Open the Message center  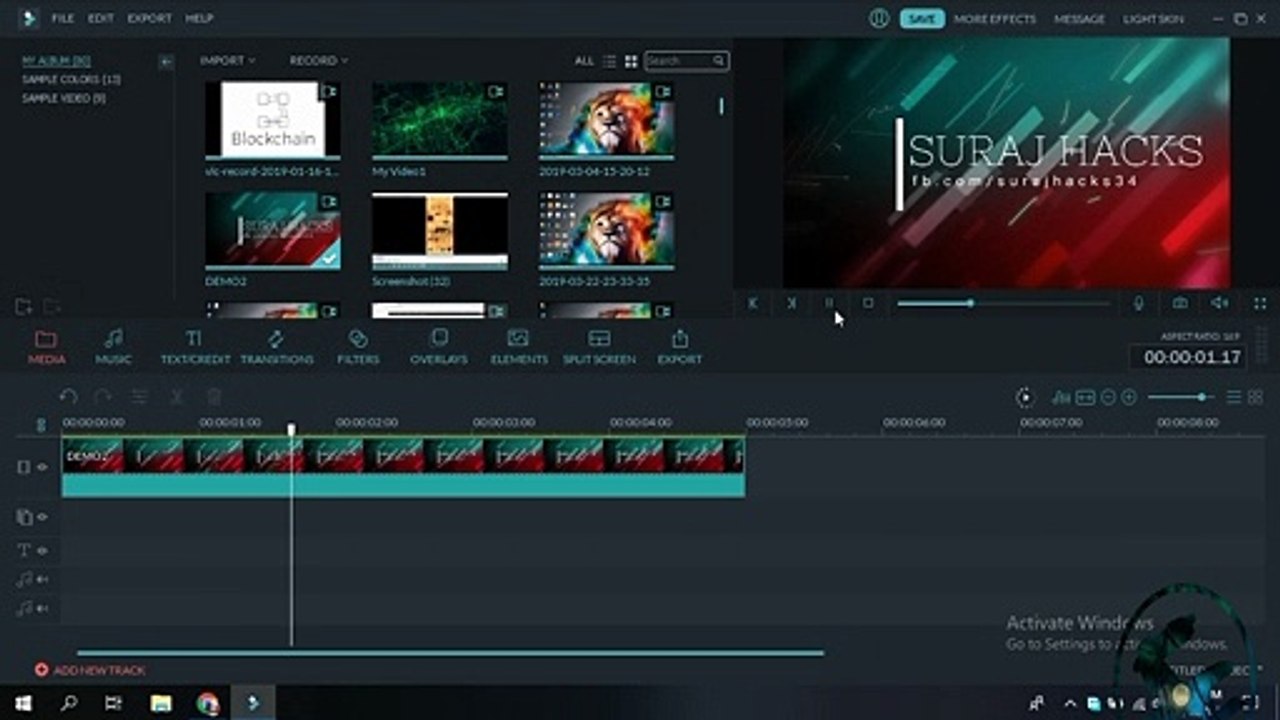[1080, 18]
